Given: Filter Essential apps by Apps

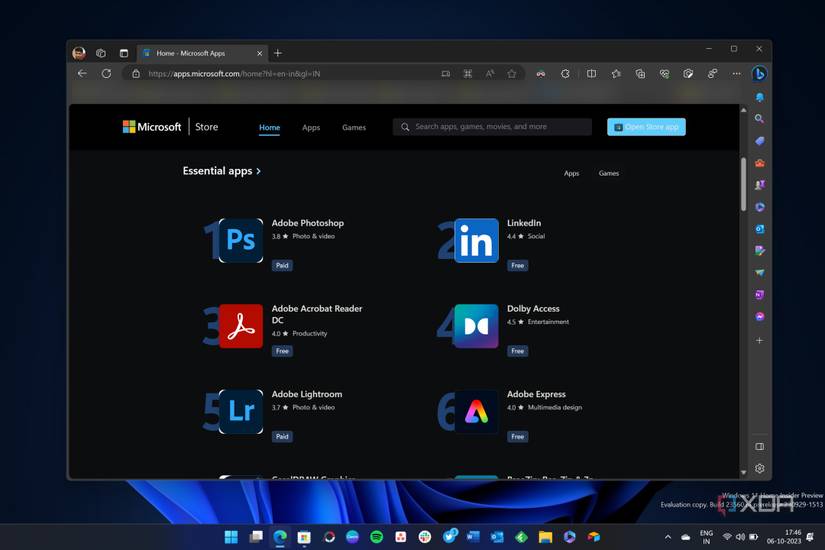Looking at the screenshot, I should (571, 173).
